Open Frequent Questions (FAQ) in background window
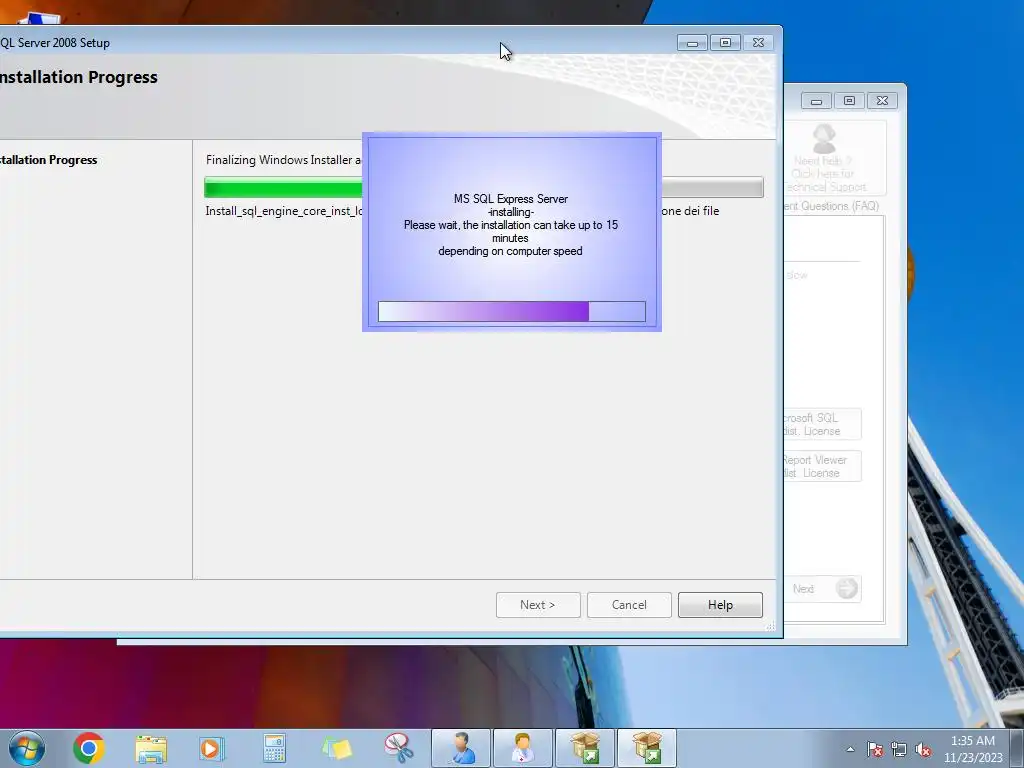 (831, 206)
